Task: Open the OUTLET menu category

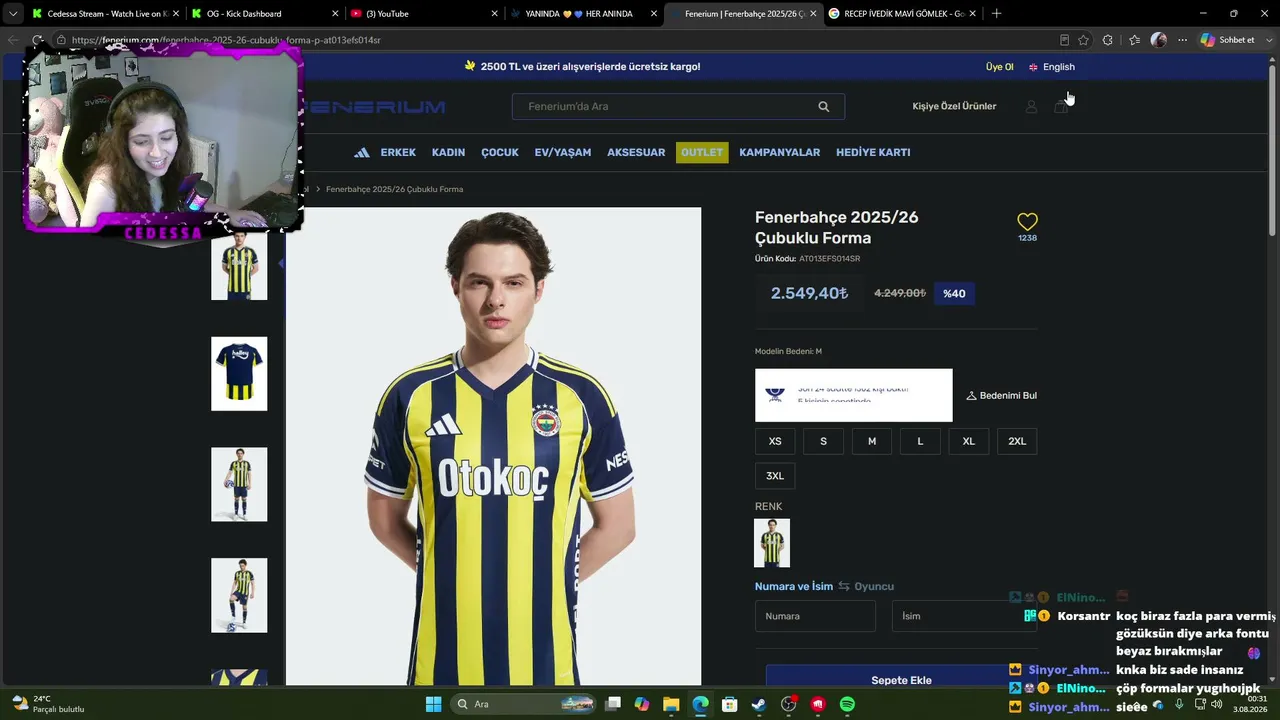Action: click(x=702, y=152)
